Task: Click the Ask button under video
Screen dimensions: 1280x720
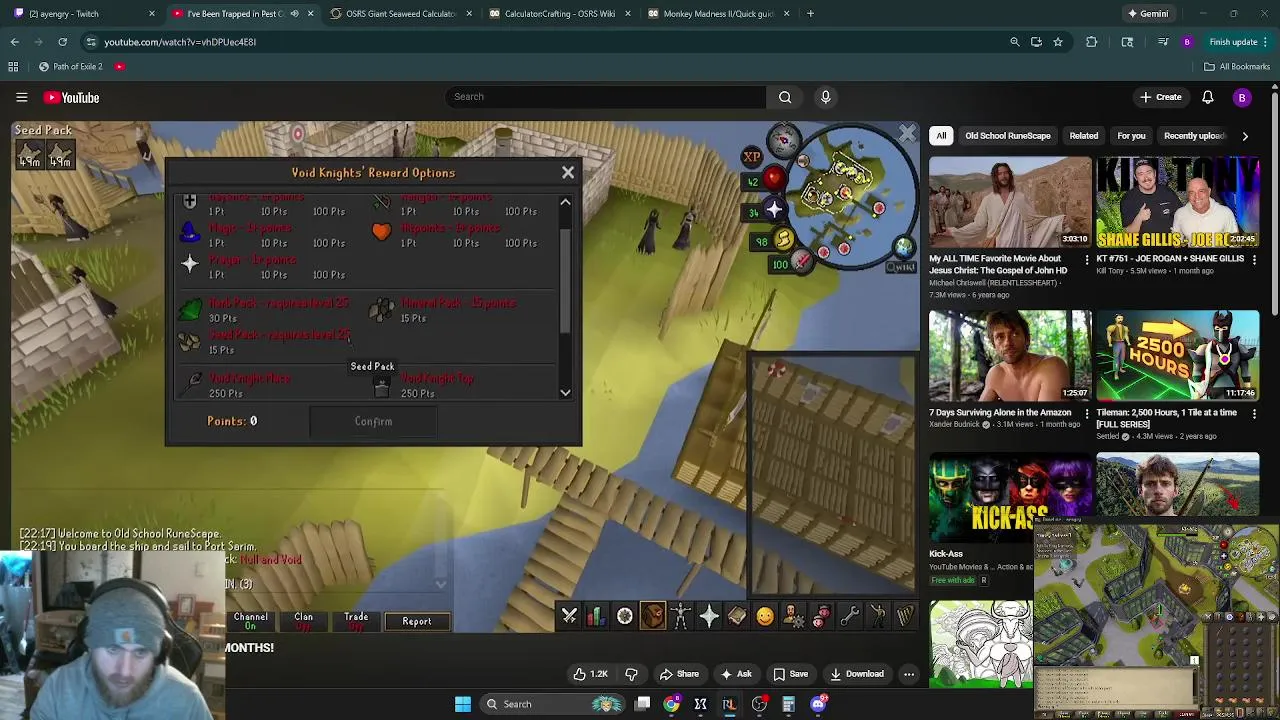Action: tap(736, 674)
